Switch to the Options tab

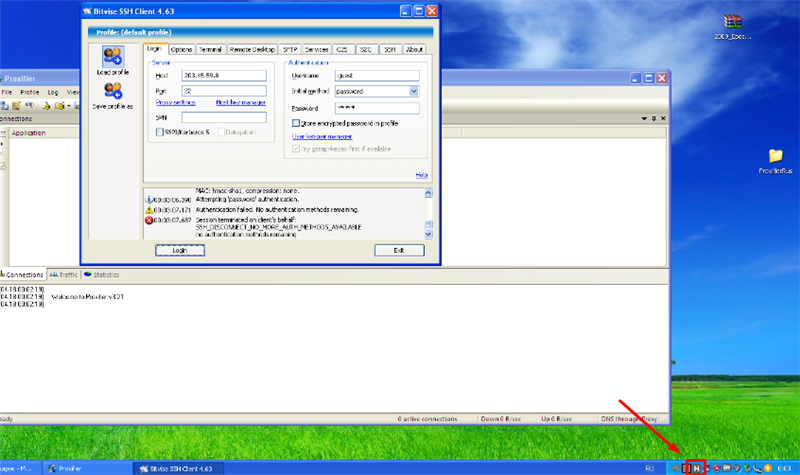tap(181, 49)
